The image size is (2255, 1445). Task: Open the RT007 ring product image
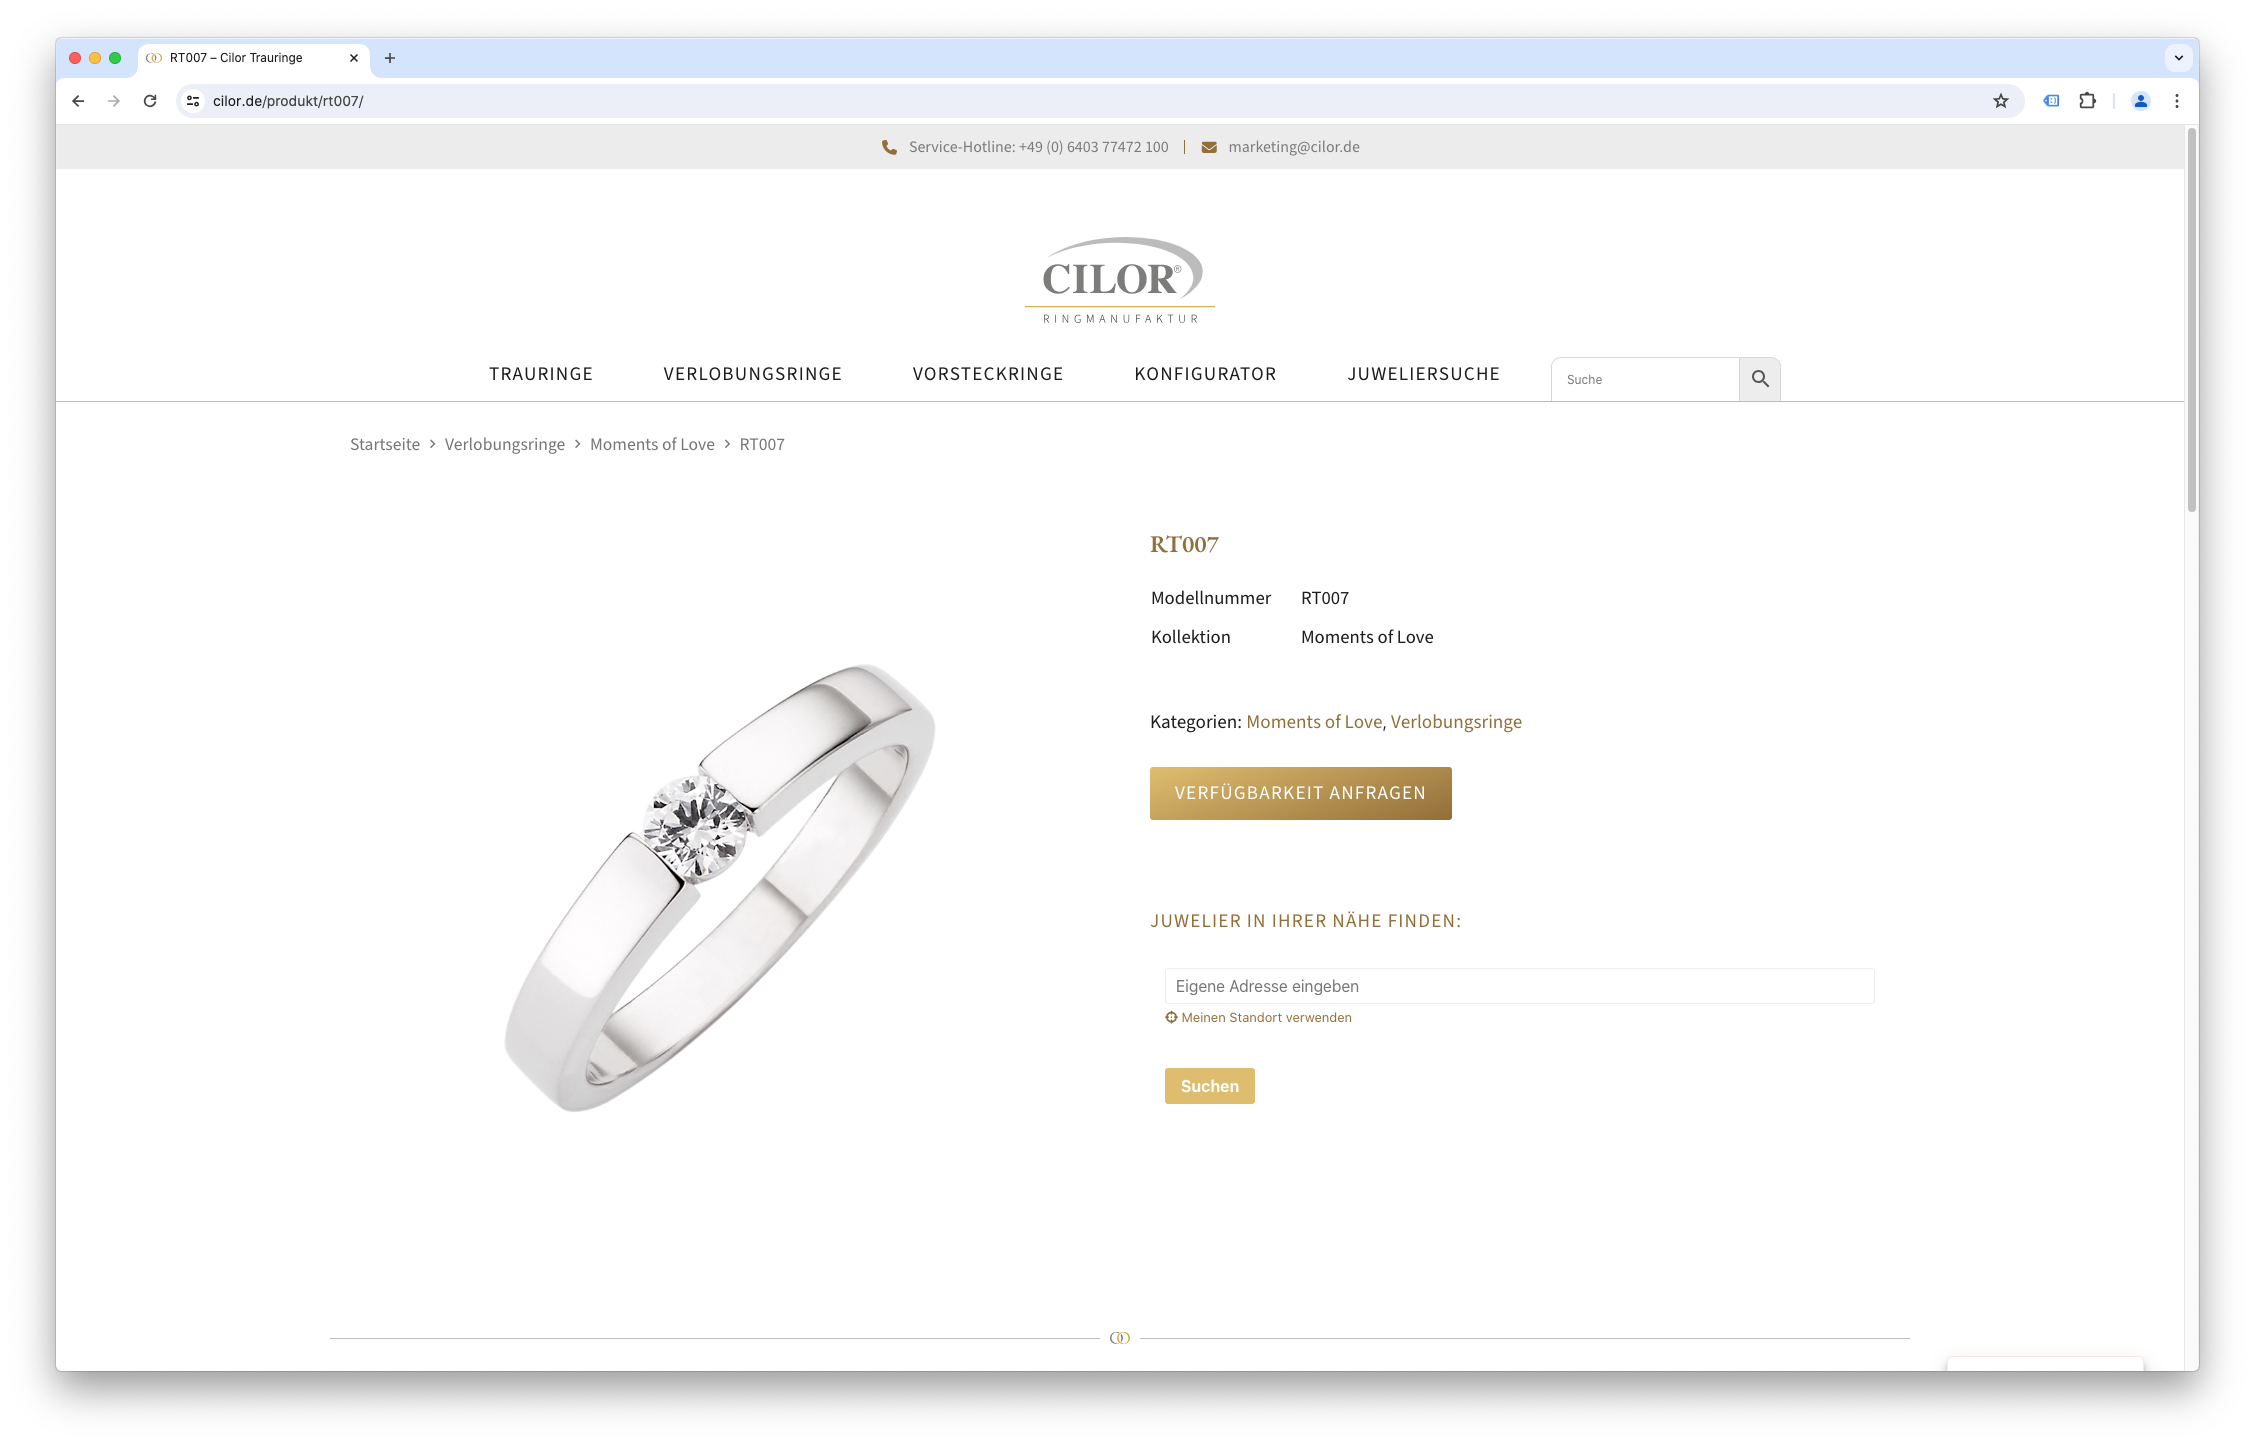tap(719, 887)
